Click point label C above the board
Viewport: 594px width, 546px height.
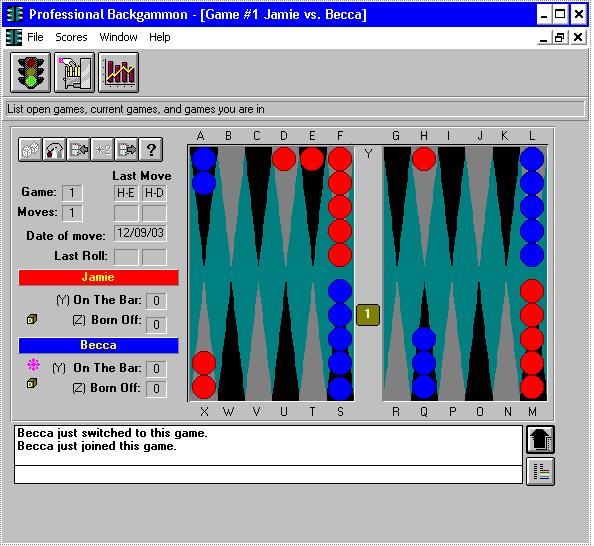coord(256,136)
